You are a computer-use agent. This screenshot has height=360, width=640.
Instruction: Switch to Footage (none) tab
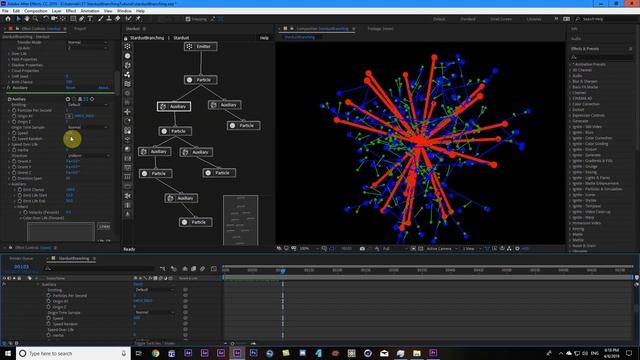[380, 29]
